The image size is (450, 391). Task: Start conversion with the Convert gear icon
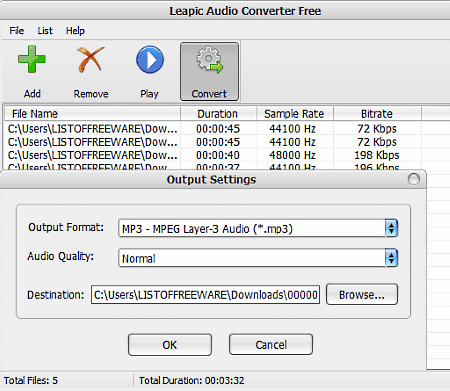click(209, 71)
